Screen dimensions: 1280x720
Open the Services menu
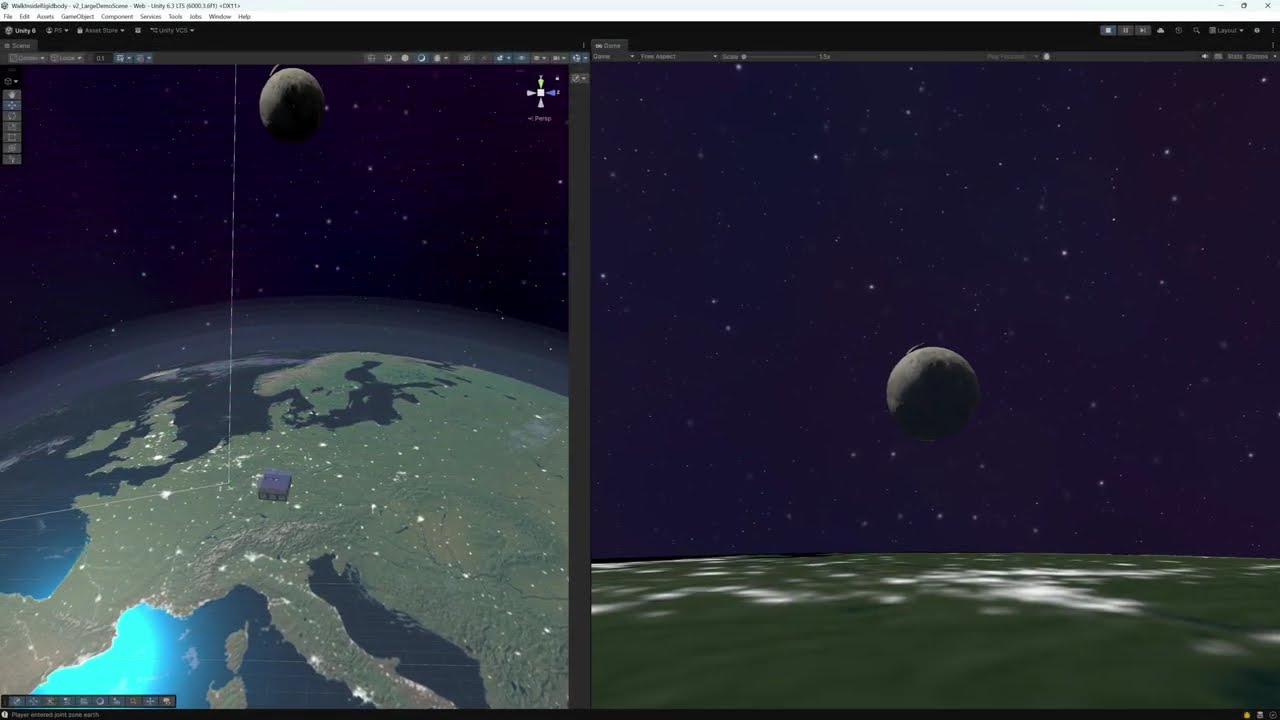click(x=150, y=17)
